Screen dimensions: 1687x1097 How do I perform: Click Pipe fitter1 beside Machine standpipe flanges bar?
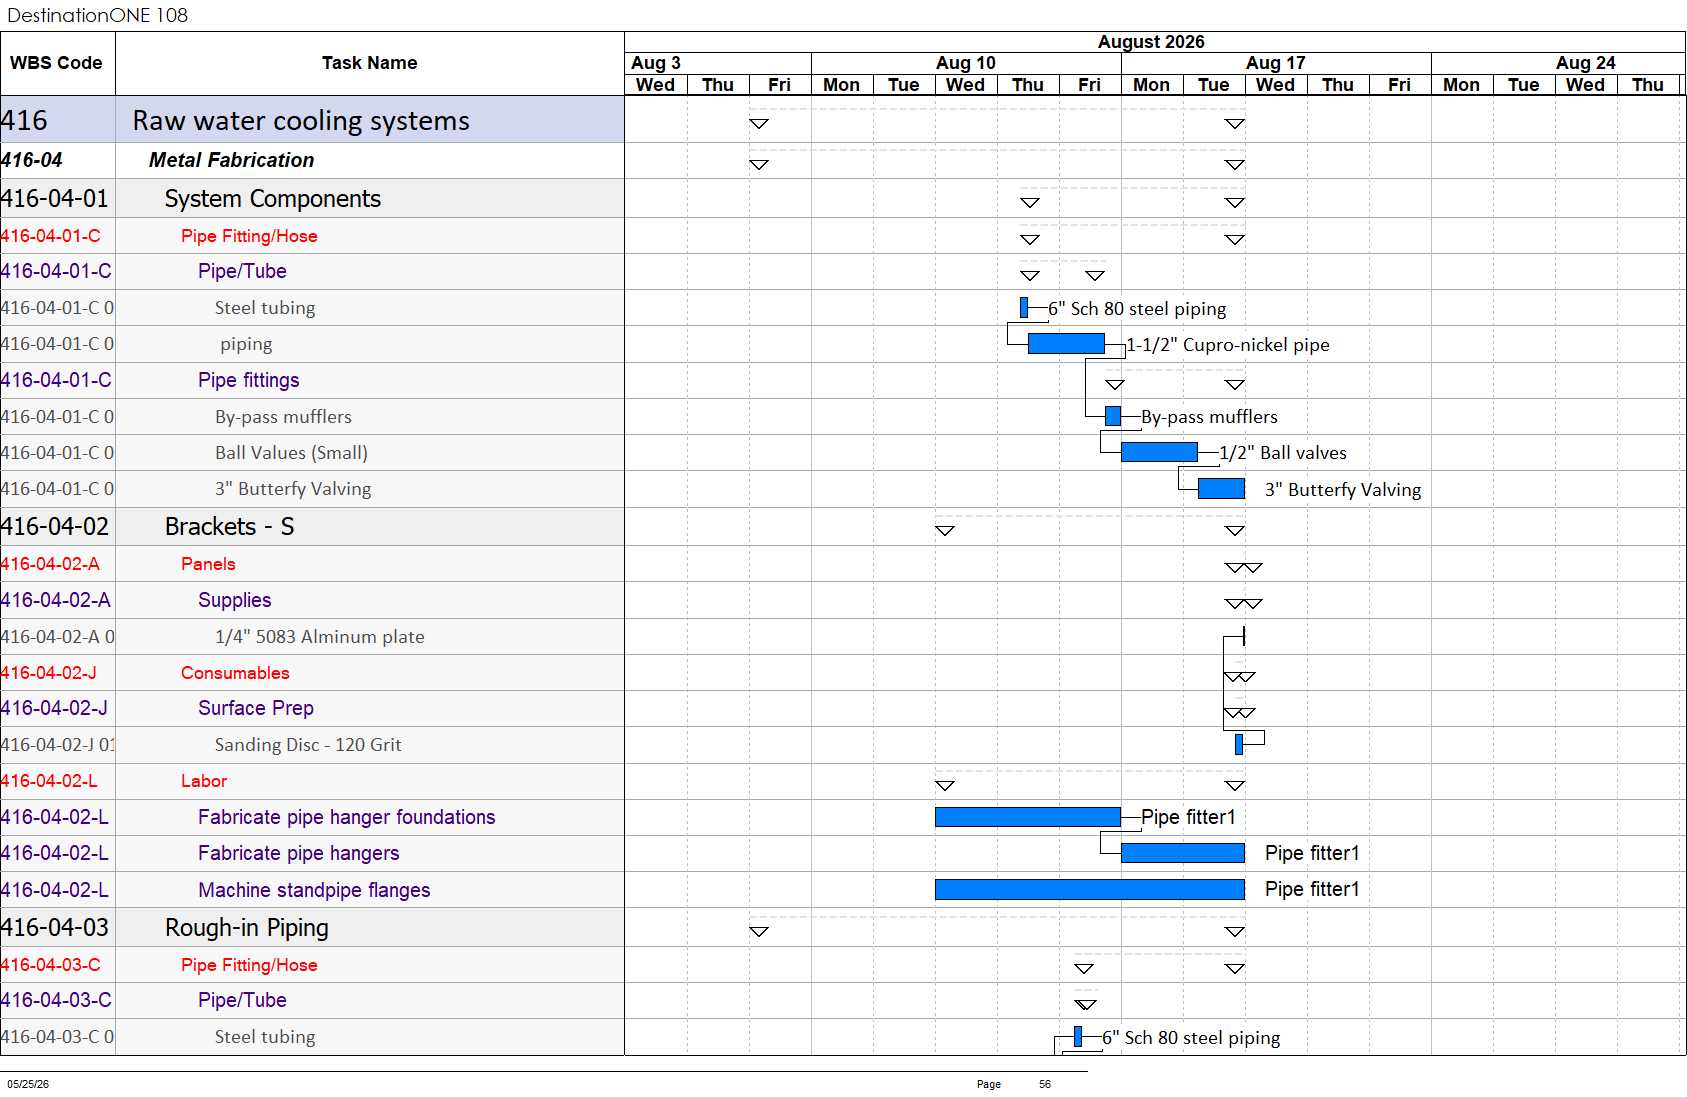point(1312,889)
